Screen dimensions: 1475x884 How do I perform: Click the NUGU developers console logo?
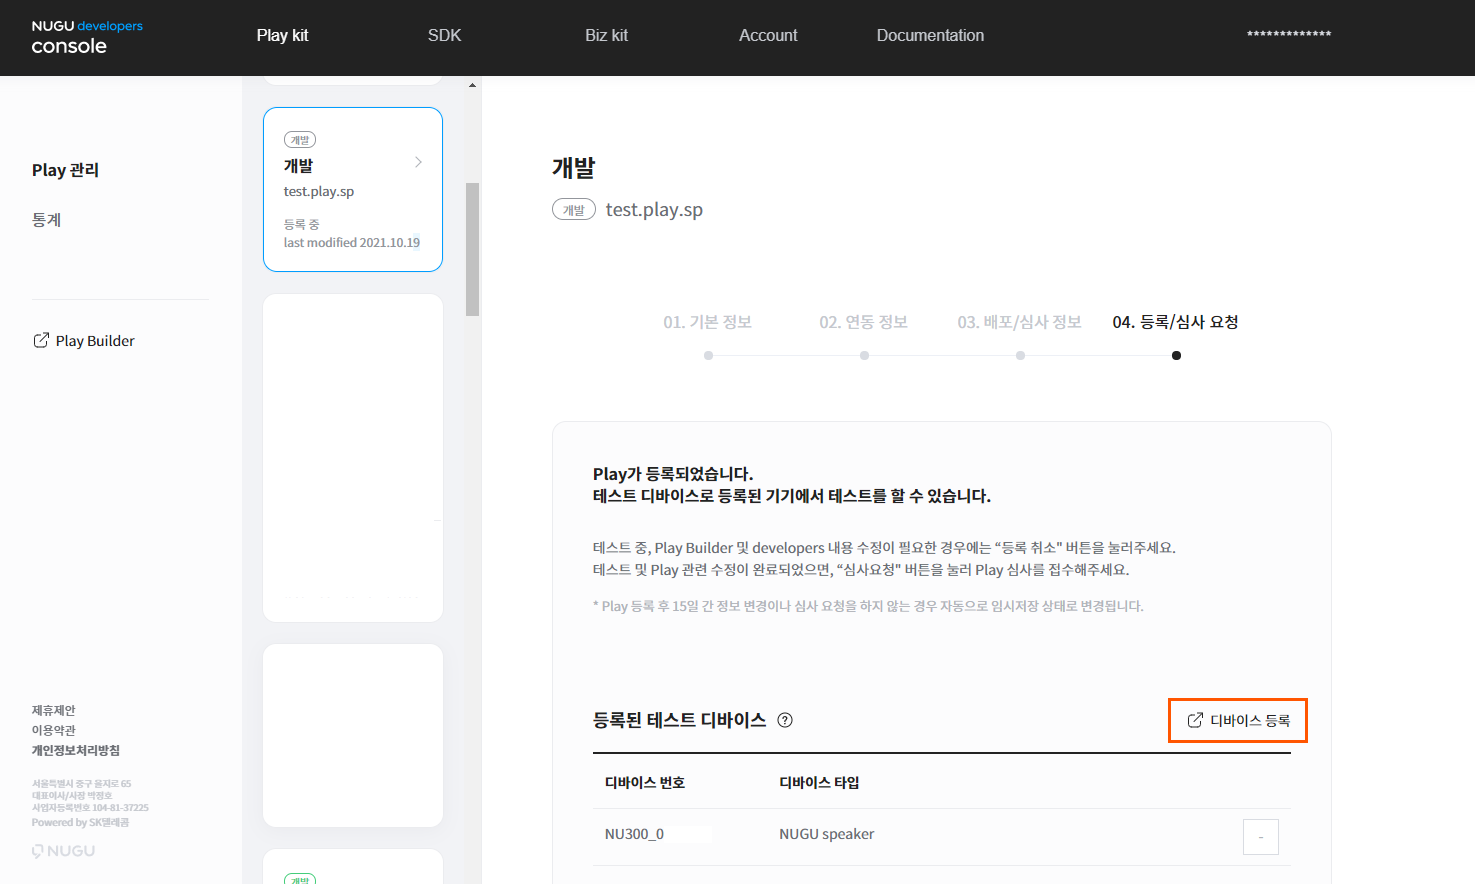click(x=86, y=37)
